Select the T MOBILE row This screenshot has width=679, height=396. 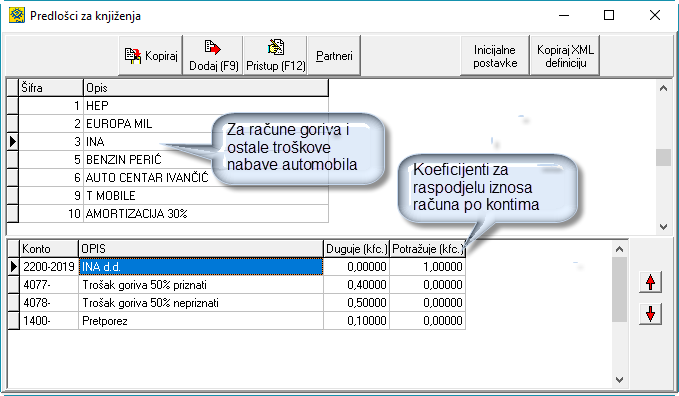(173, 196)
